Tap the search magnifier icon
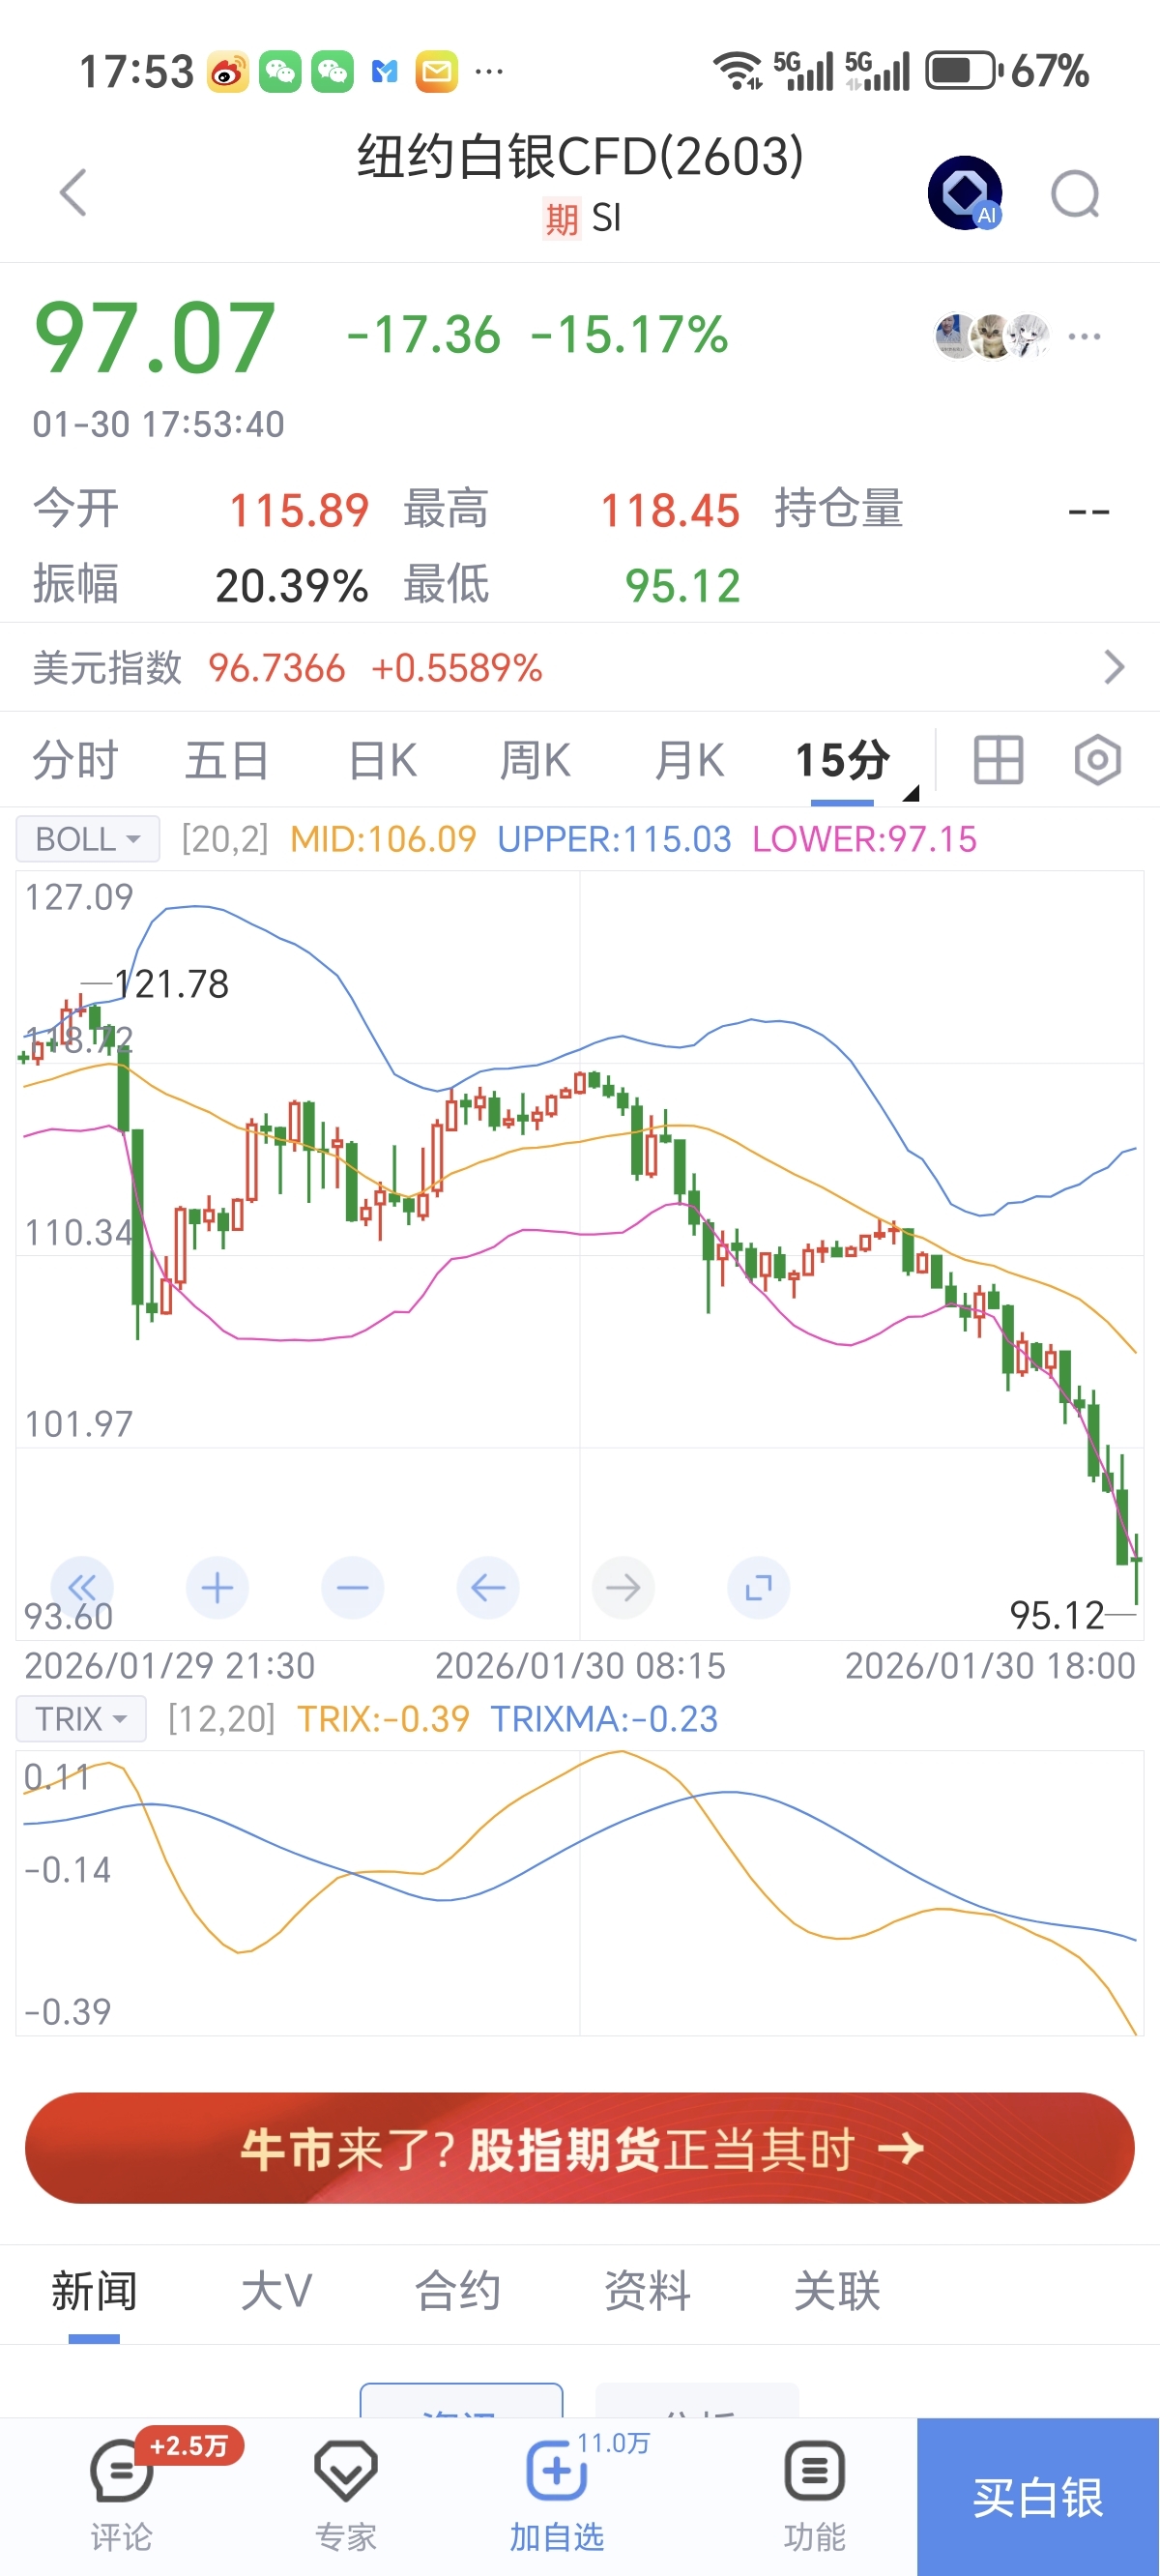 (x=1075, y=194)
